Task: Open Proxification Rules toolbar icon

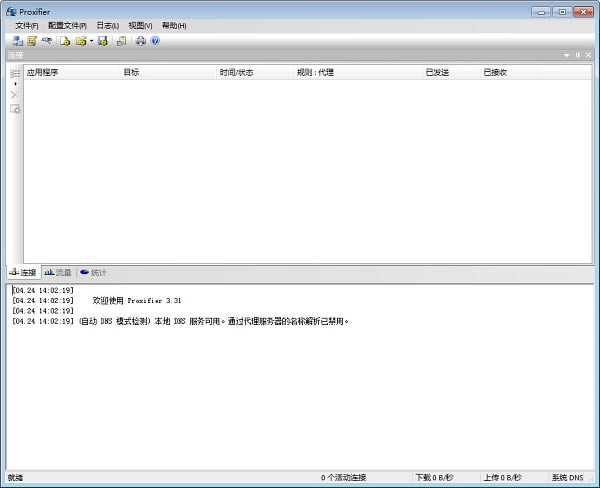Action: click(32, 41)
